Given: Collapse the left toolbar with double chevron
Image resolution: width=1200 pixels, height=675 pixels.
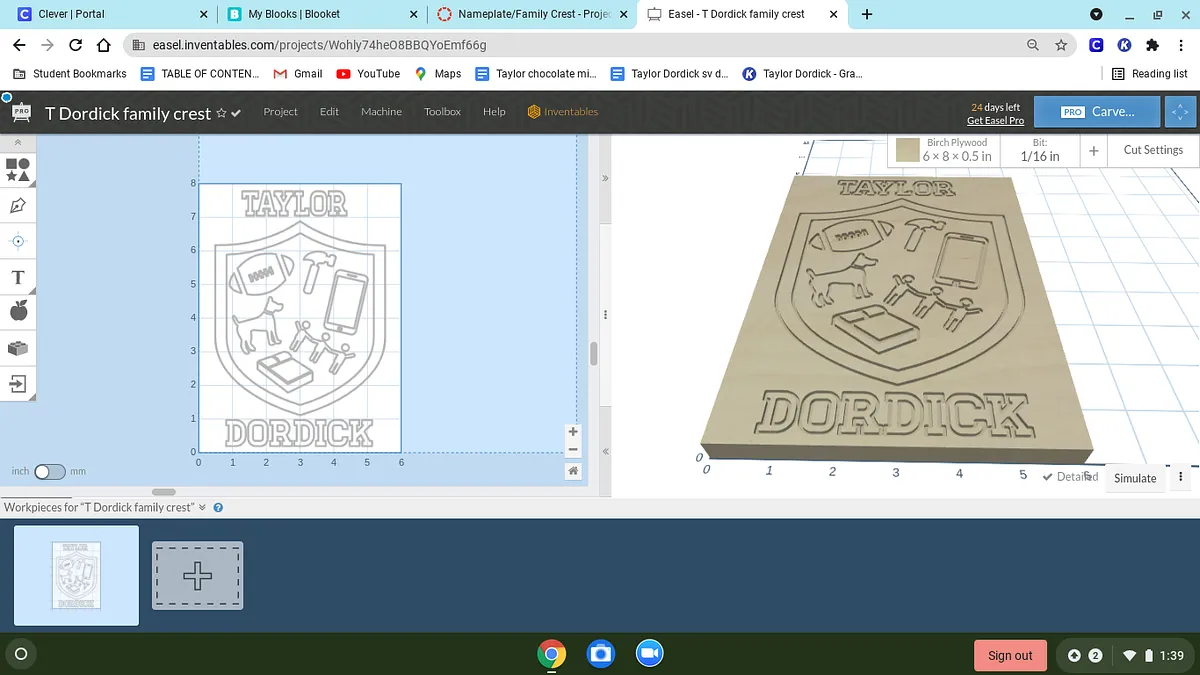Looking at the screenshot, I should (18, 143).
